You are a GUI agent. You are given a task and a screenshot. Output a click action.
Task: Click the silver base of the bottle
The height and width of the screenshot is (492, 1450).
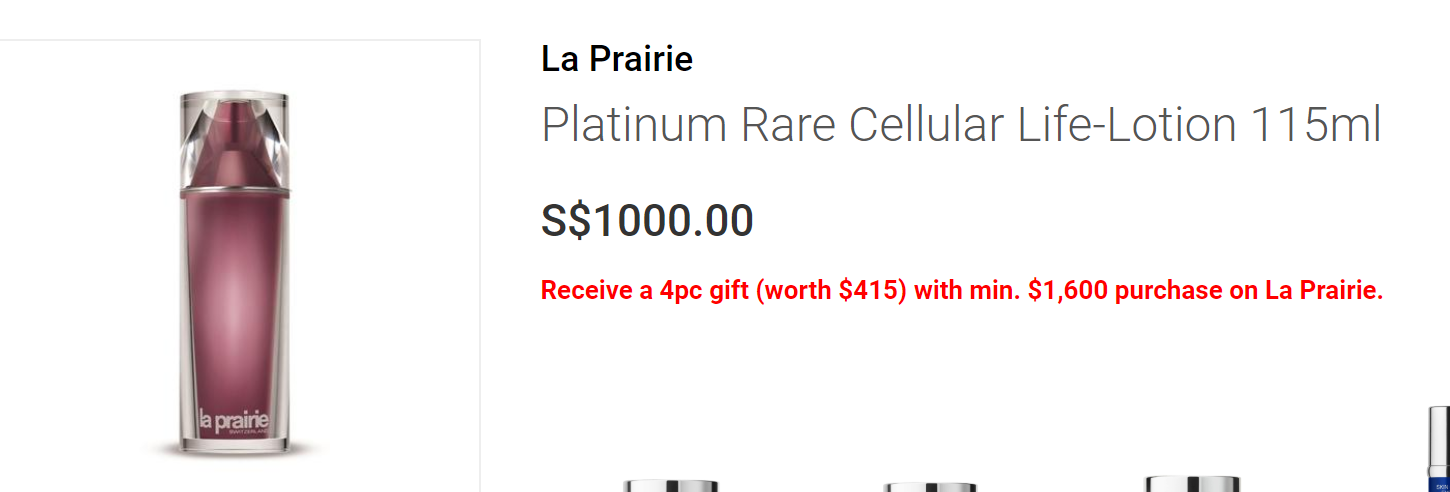point(234,443)
